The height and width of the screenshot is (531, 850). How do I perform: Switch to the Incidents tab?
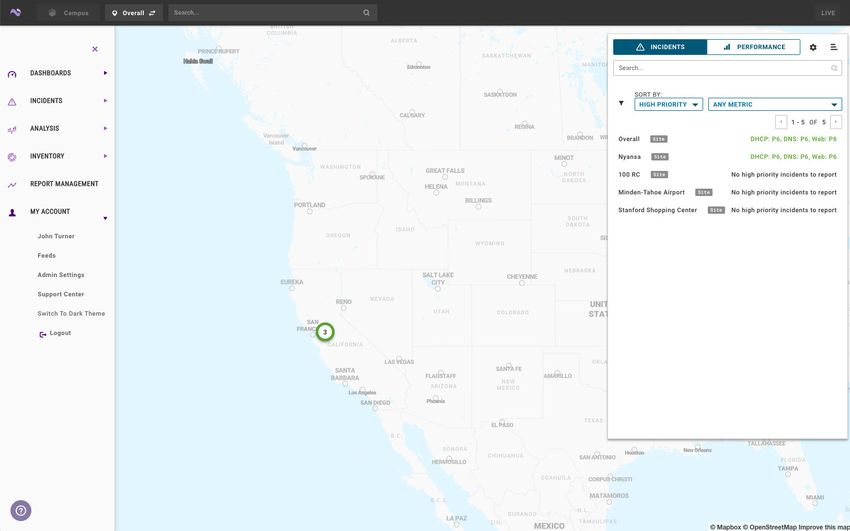pos(660,47)
